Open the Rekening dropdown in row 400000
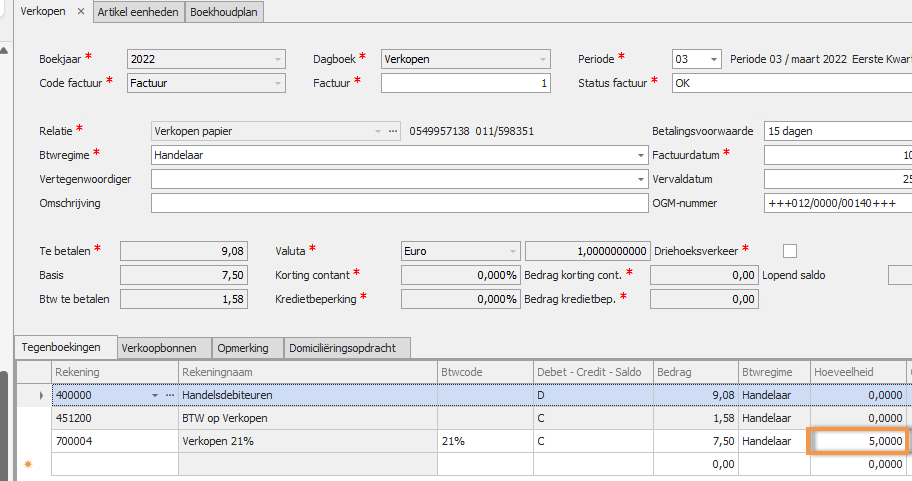The image size is (912, 481). 154,396
